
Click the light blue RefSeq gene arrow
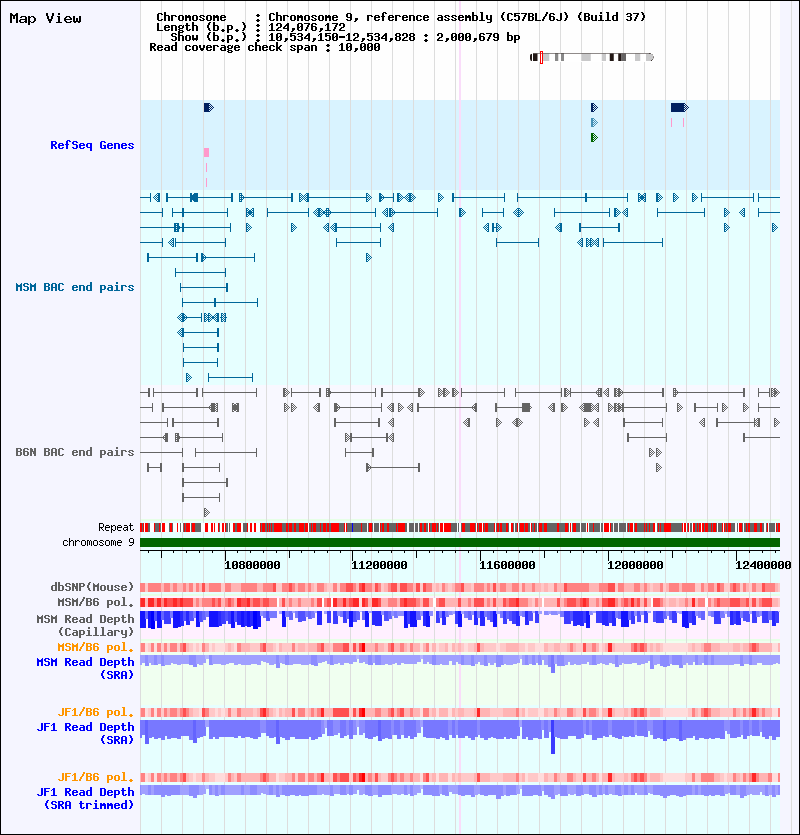pyautogui.click(x=594, y=122)
